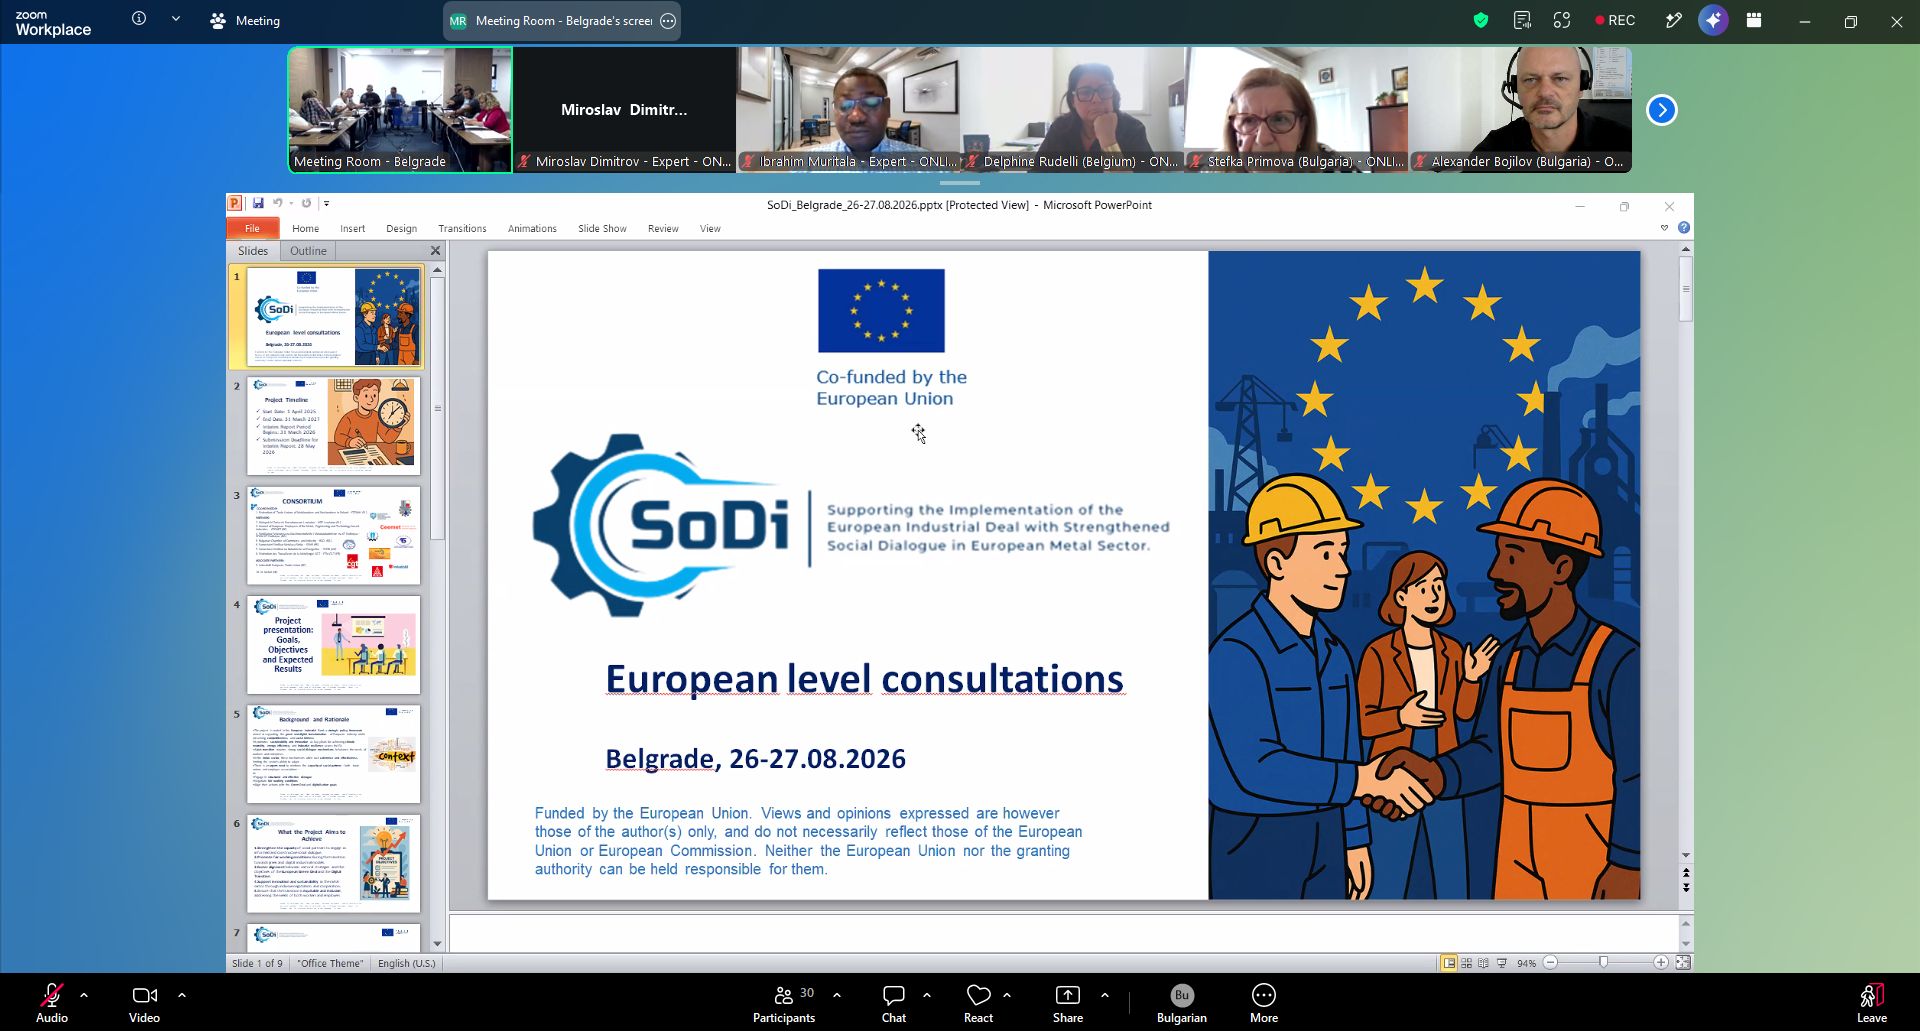The image size is (1920, 1032).
Task: Open Bulgarian interpretation language selector
Action: (1182, 1003)
